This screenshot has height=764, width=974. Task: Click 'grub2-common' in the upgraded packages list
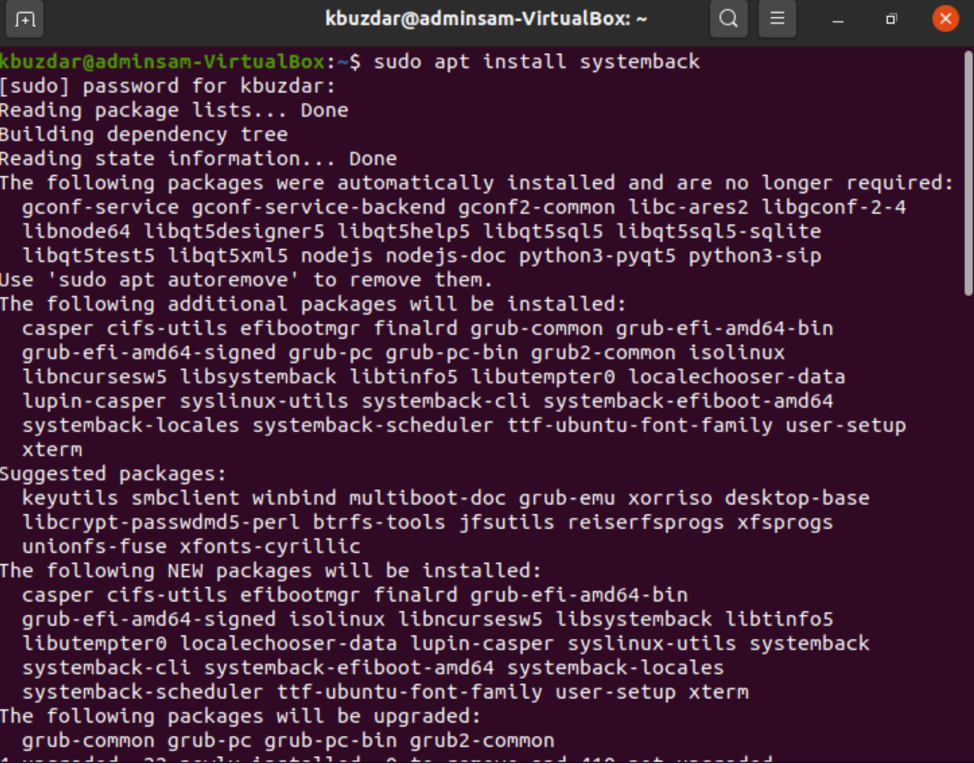click(482, 740)
